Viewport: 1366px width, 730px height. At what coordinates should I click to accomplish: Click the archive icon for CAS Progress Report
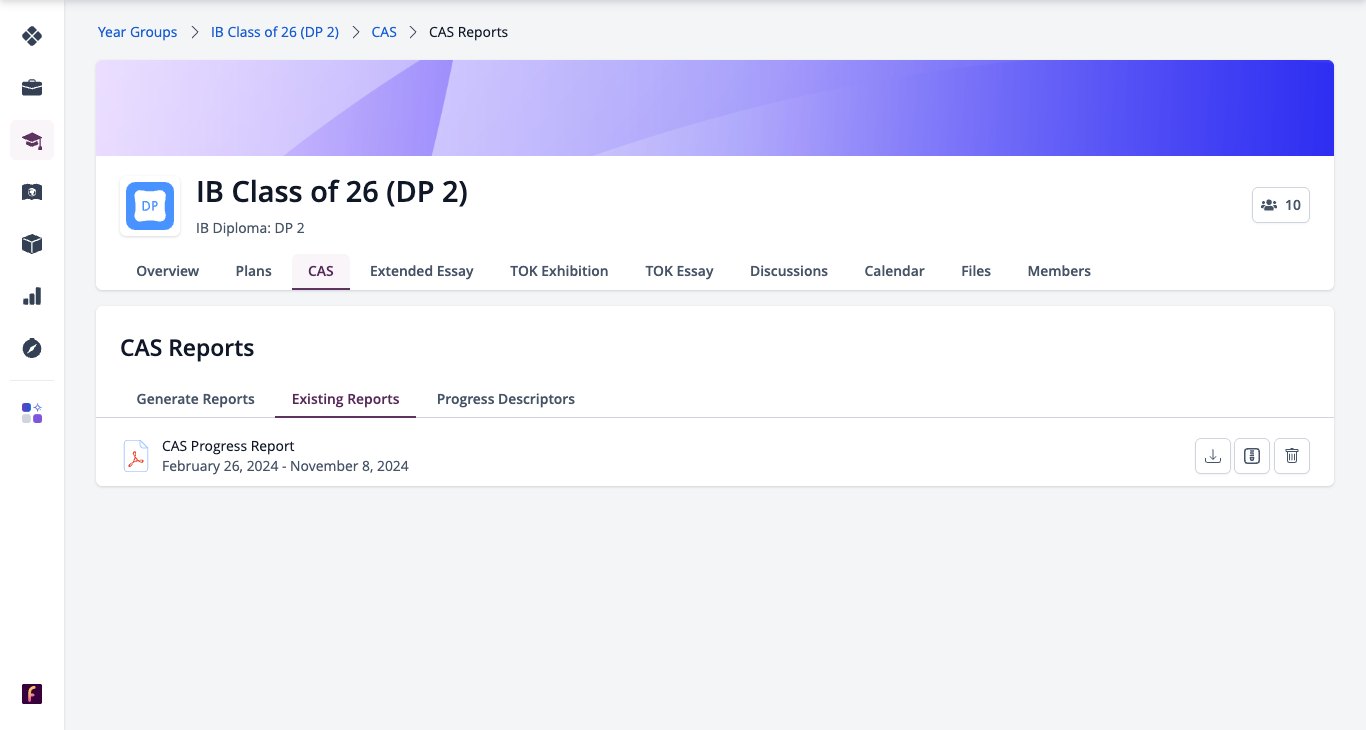coord(1252,456)
